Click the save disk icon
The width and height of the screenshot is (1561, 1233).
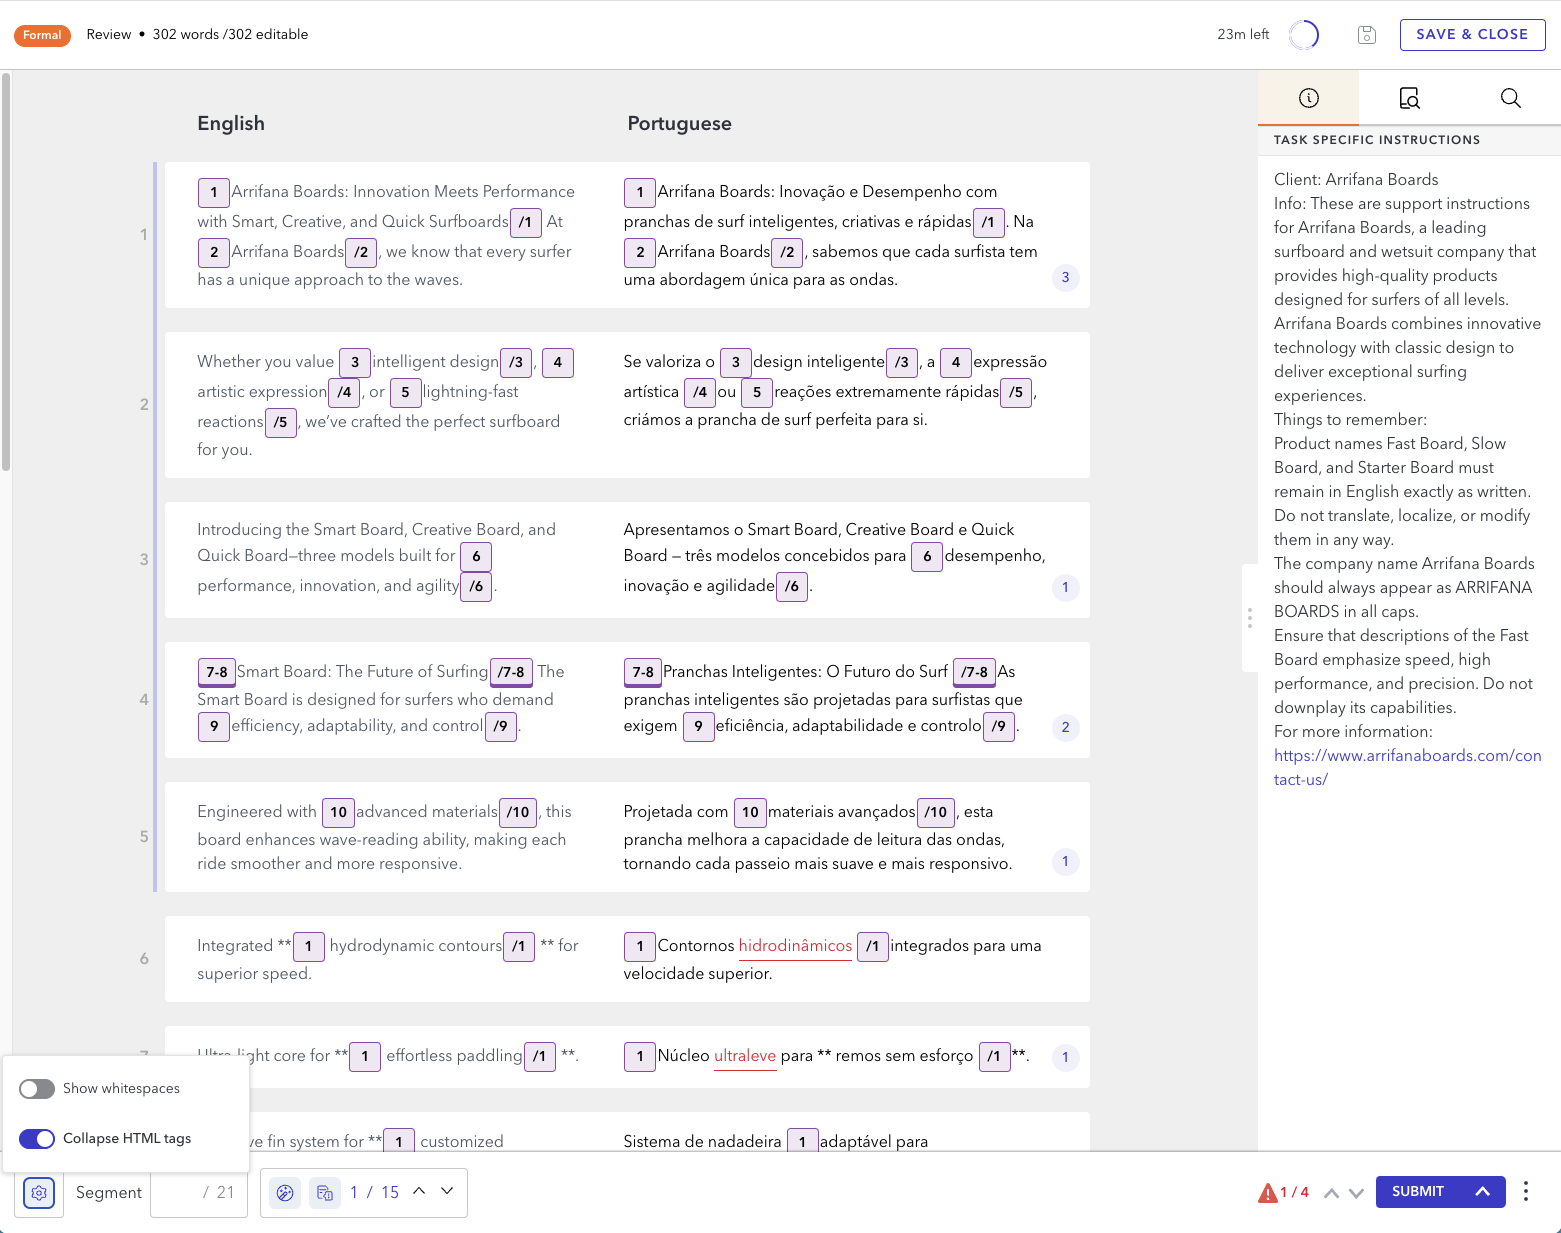click(1367, 35)
